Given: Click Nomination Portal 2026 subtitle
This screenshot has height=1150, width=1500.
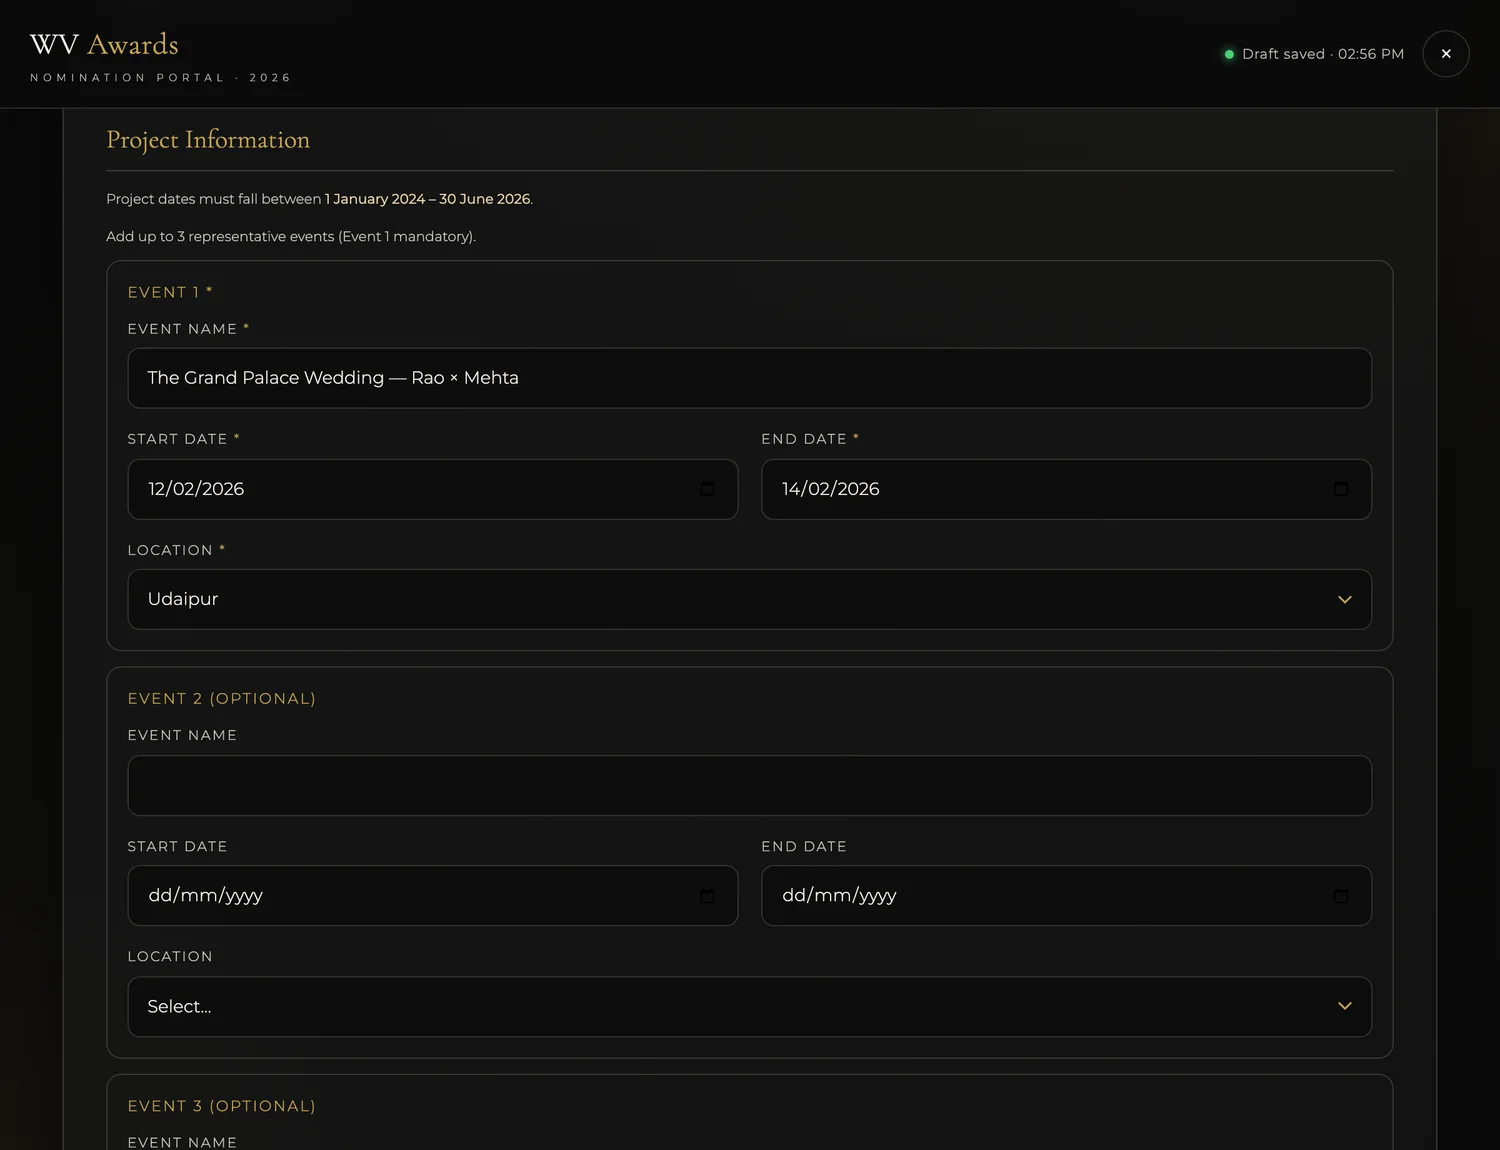Looking at the screenshot, I should coord(160,78).
